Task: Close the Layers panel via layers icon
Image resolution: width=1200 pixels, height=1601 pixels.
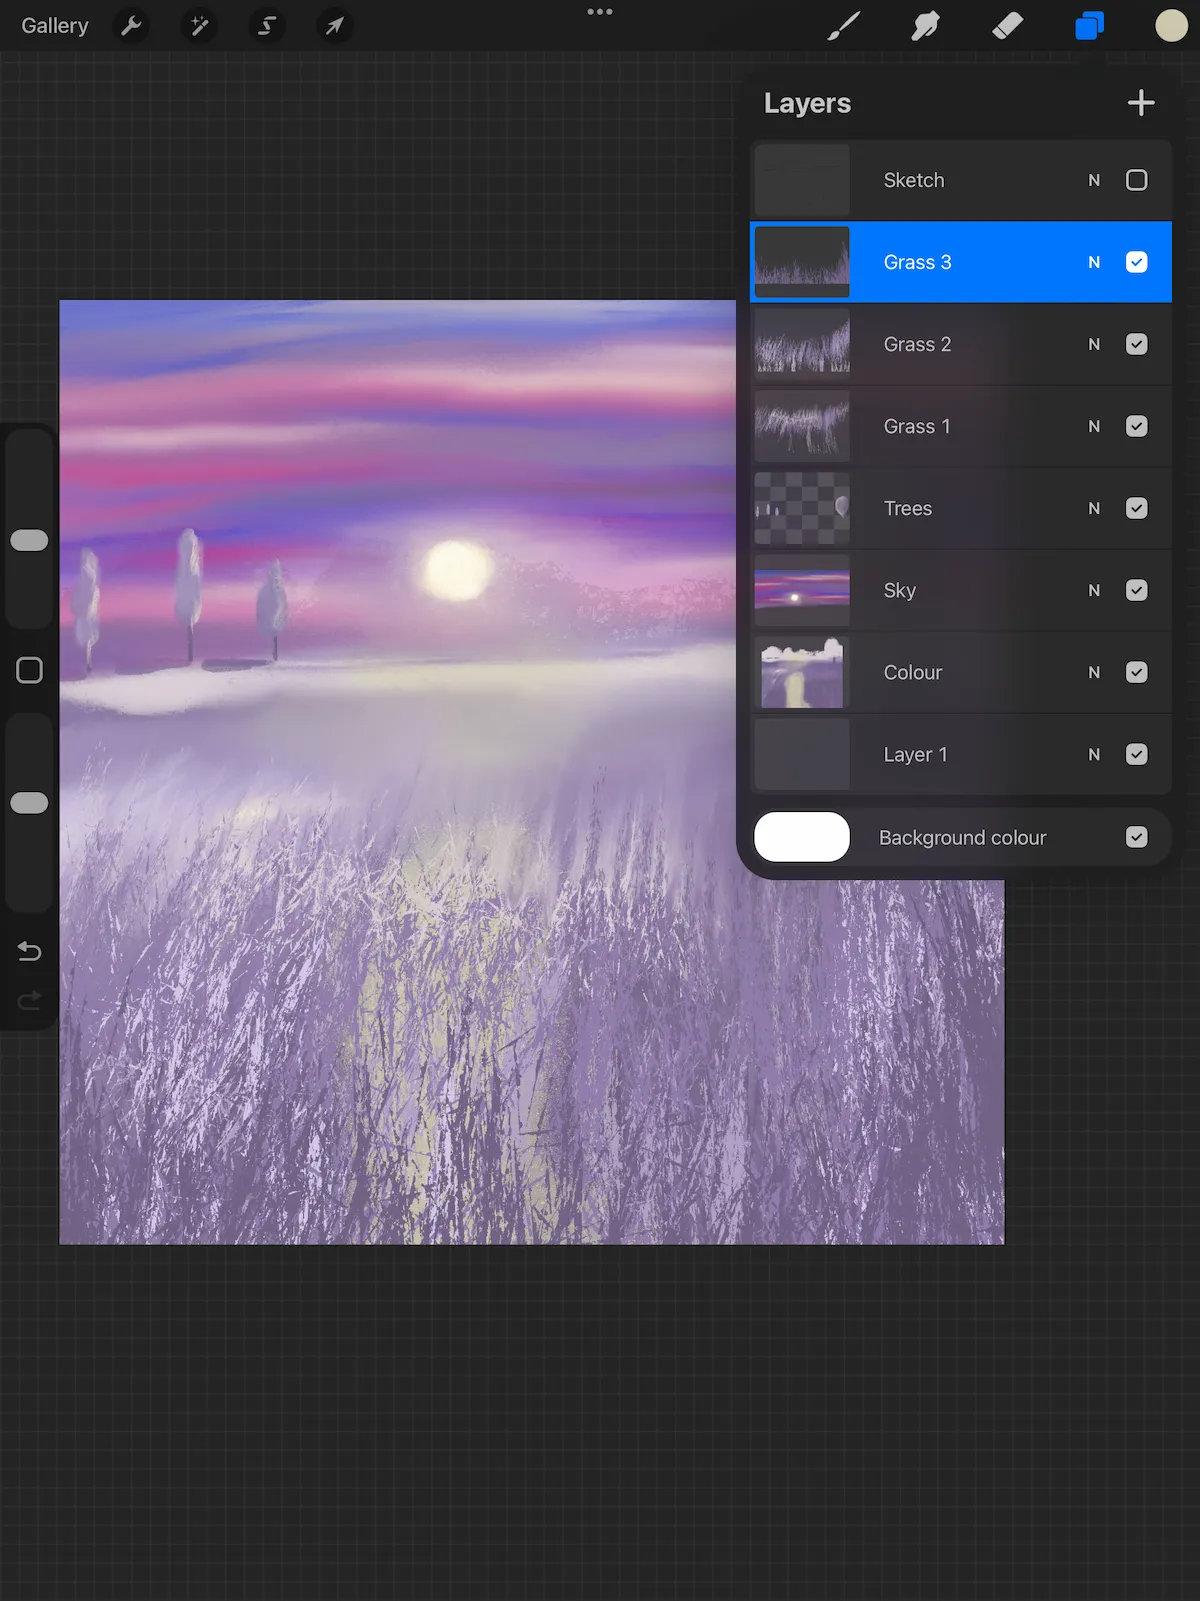Action: (x=1089, y=26)
